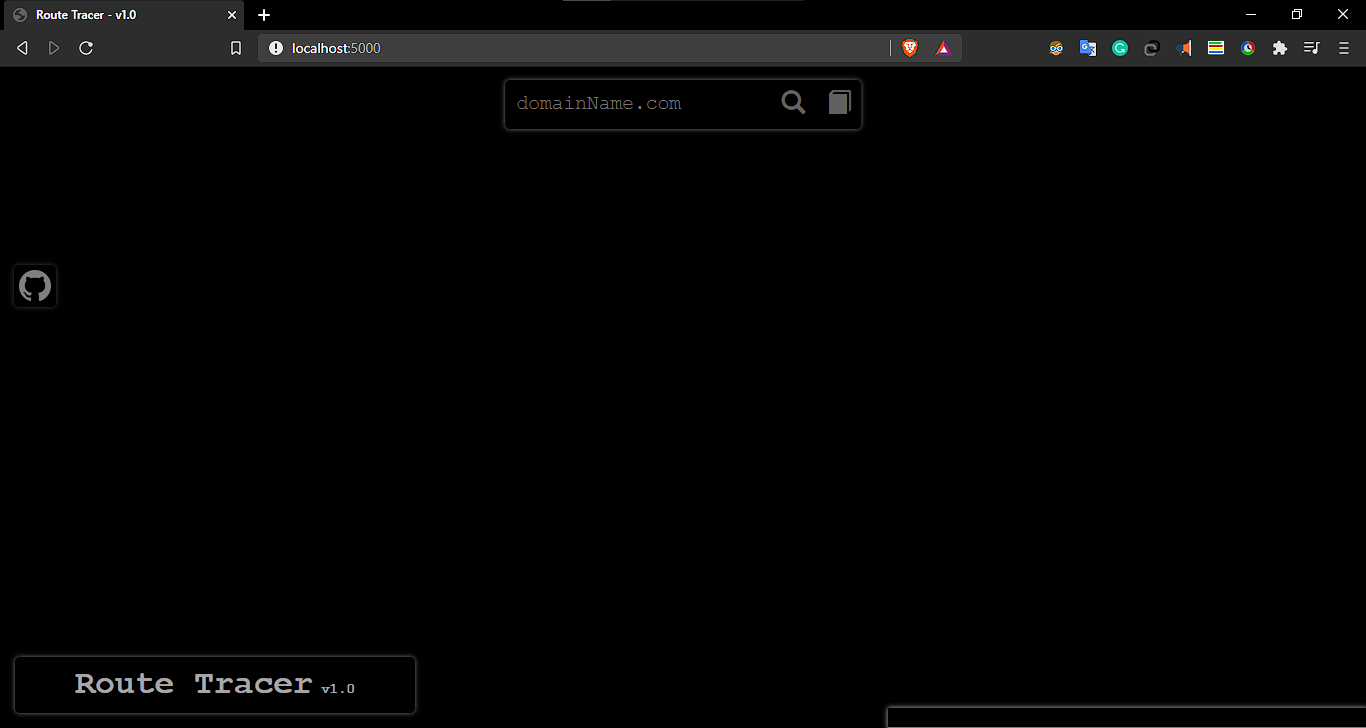Bookmark this page via bookmark icon
This screenshot has height=728, width=1366.
[236, 48]
